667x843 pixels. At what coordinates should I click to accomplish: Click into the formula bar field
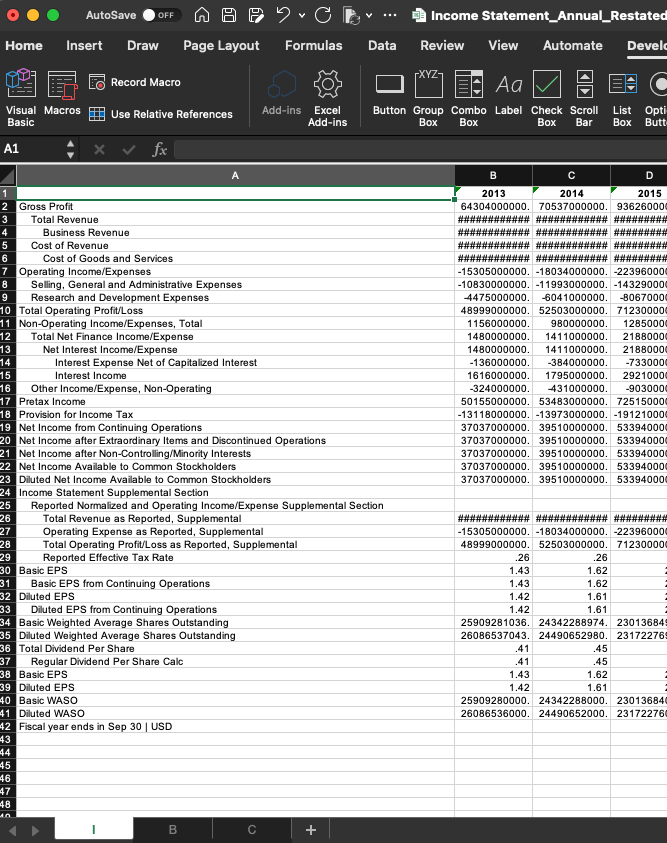[x=420, y=149]
